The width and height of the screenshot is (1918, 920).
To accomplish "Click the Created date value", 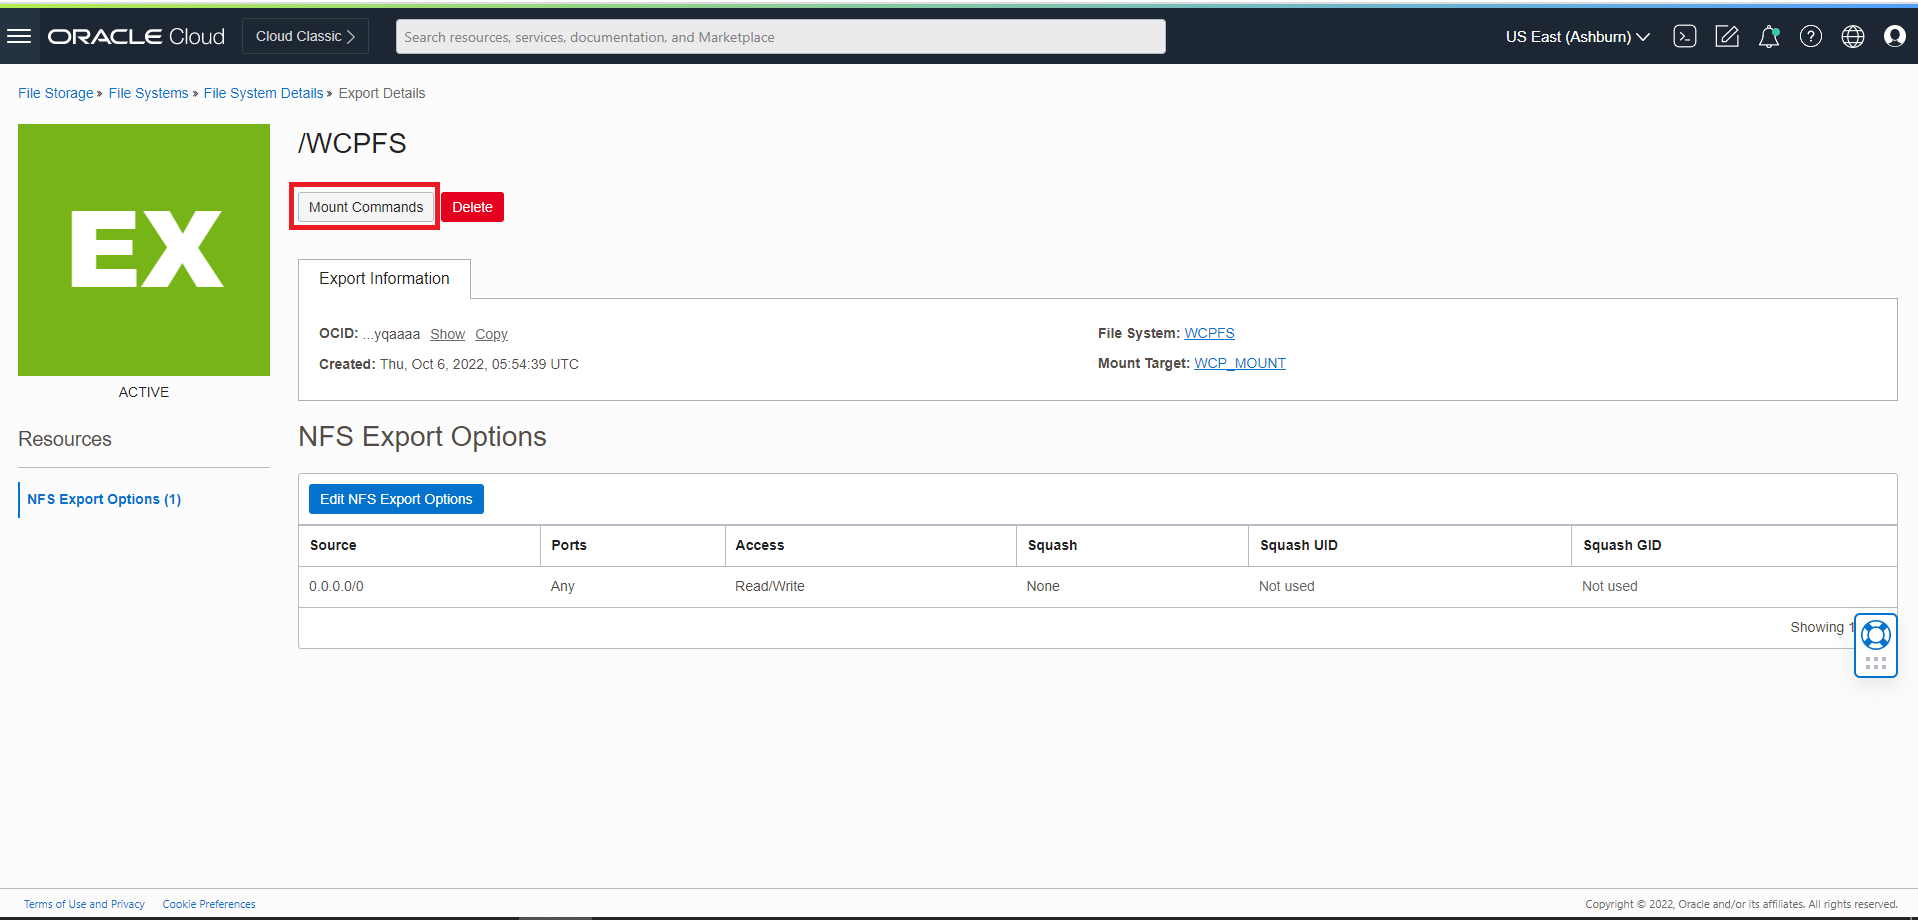I will click(479, 364).
